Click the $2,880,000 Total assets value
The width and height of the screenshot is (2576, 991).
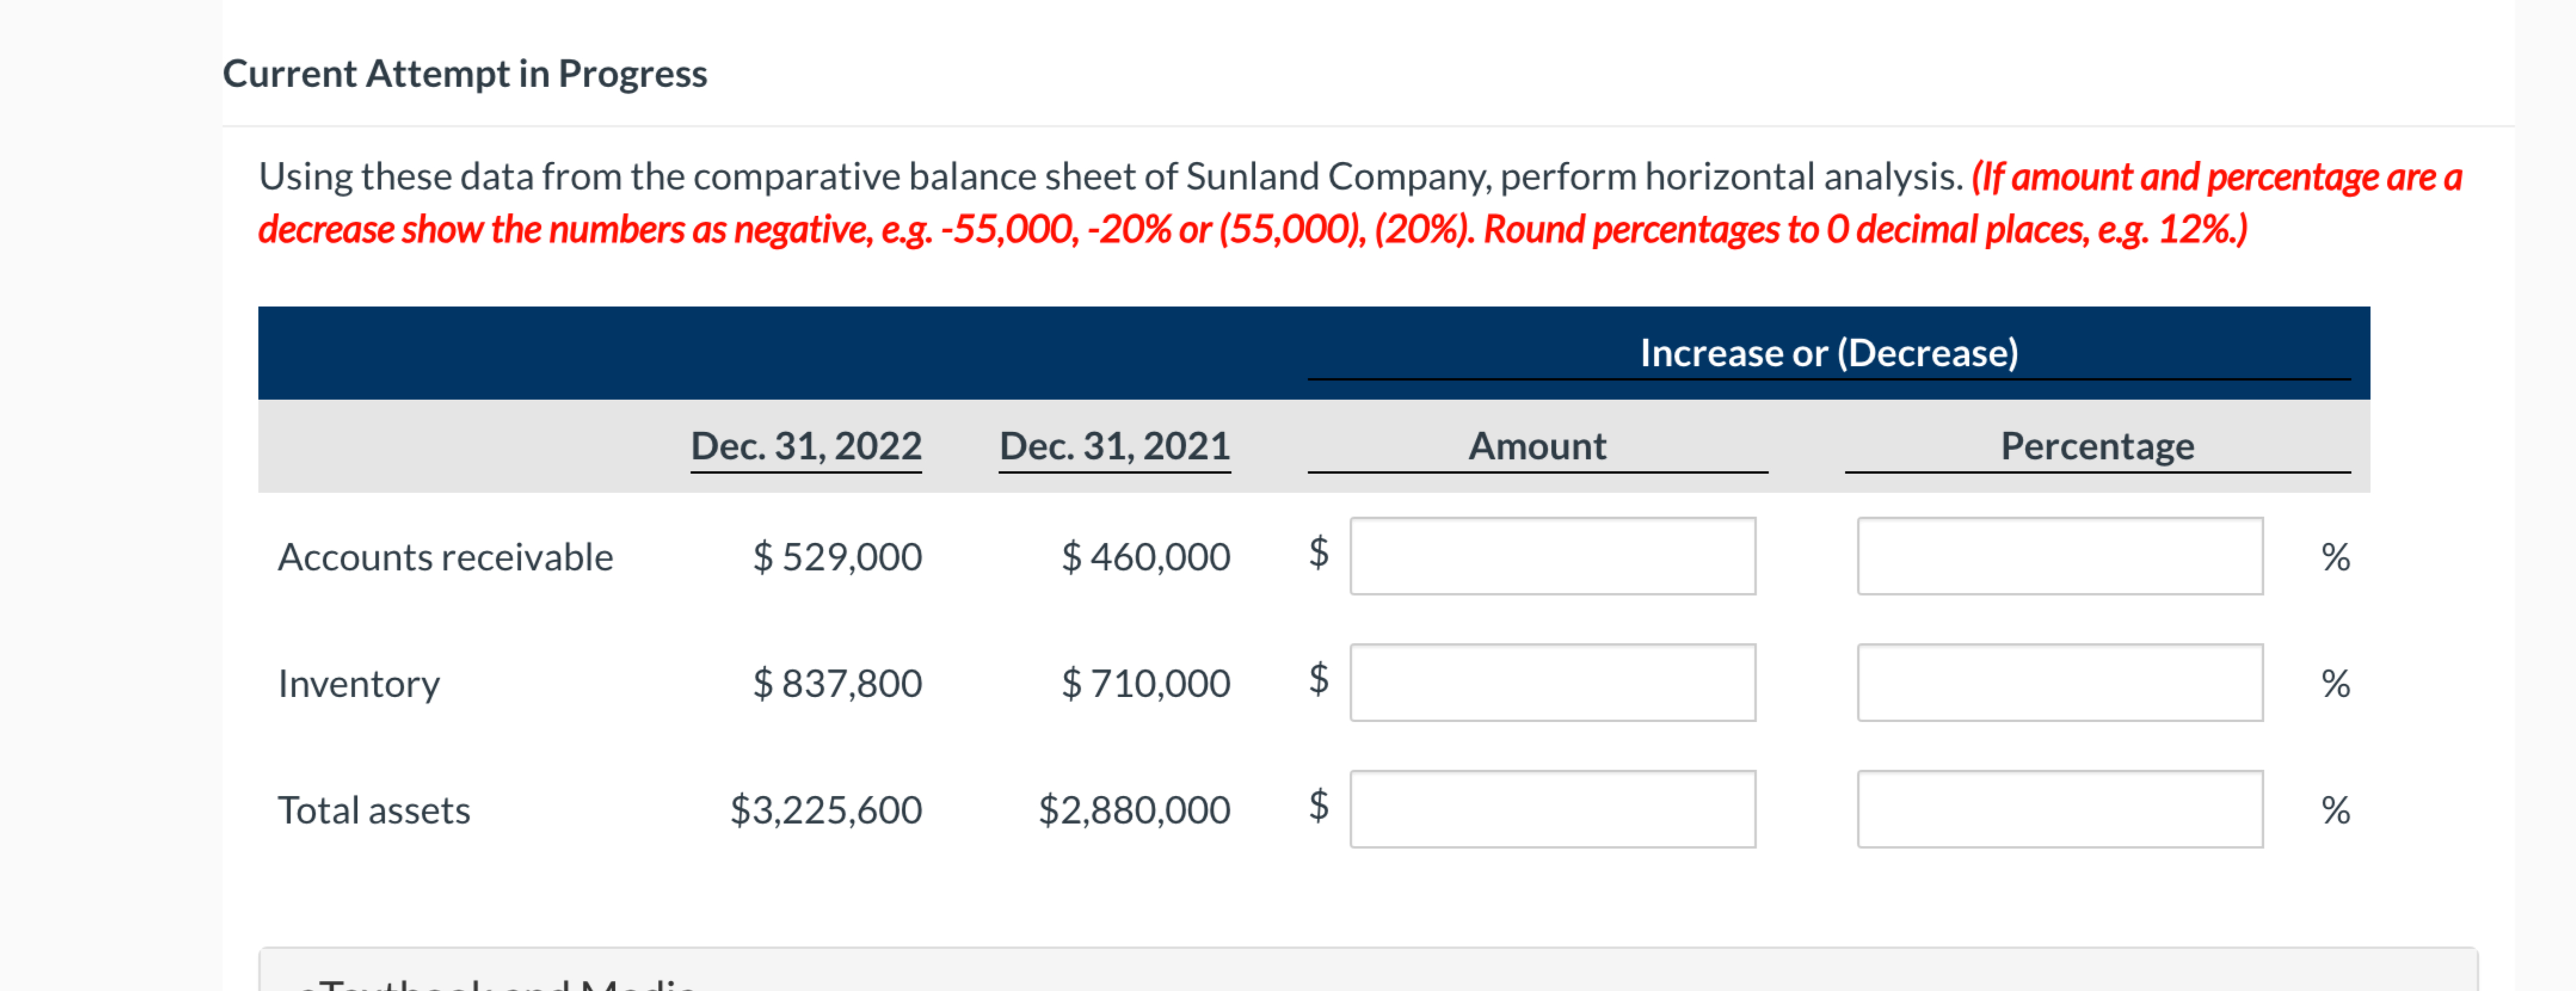(x=1134, y=810)
